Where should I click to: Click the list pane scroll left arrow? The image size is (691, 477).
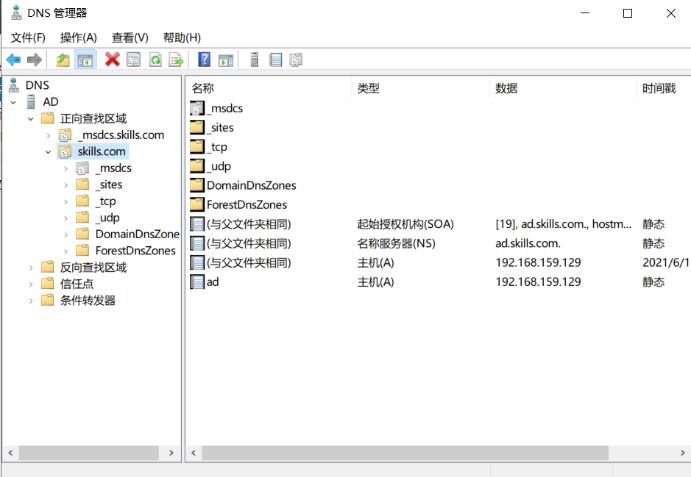[x=193, y=453]
